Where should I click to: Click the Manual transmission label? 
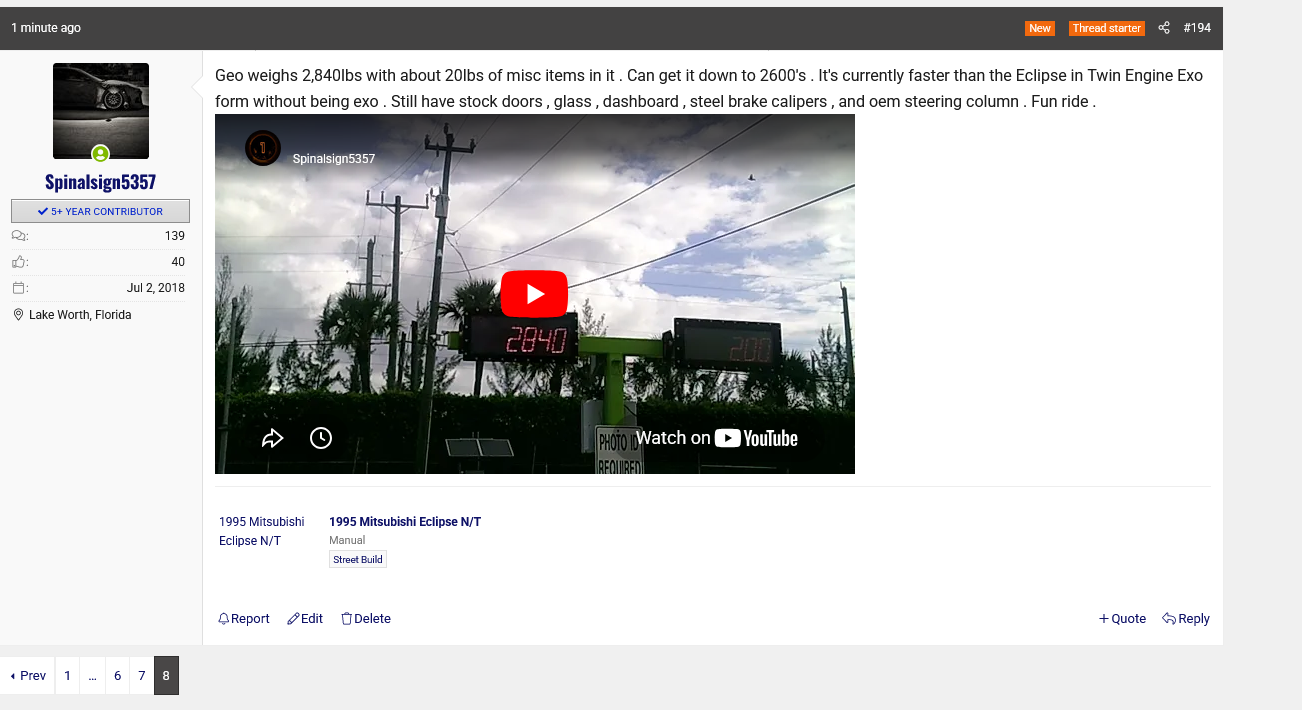click(x=347, y=540)
